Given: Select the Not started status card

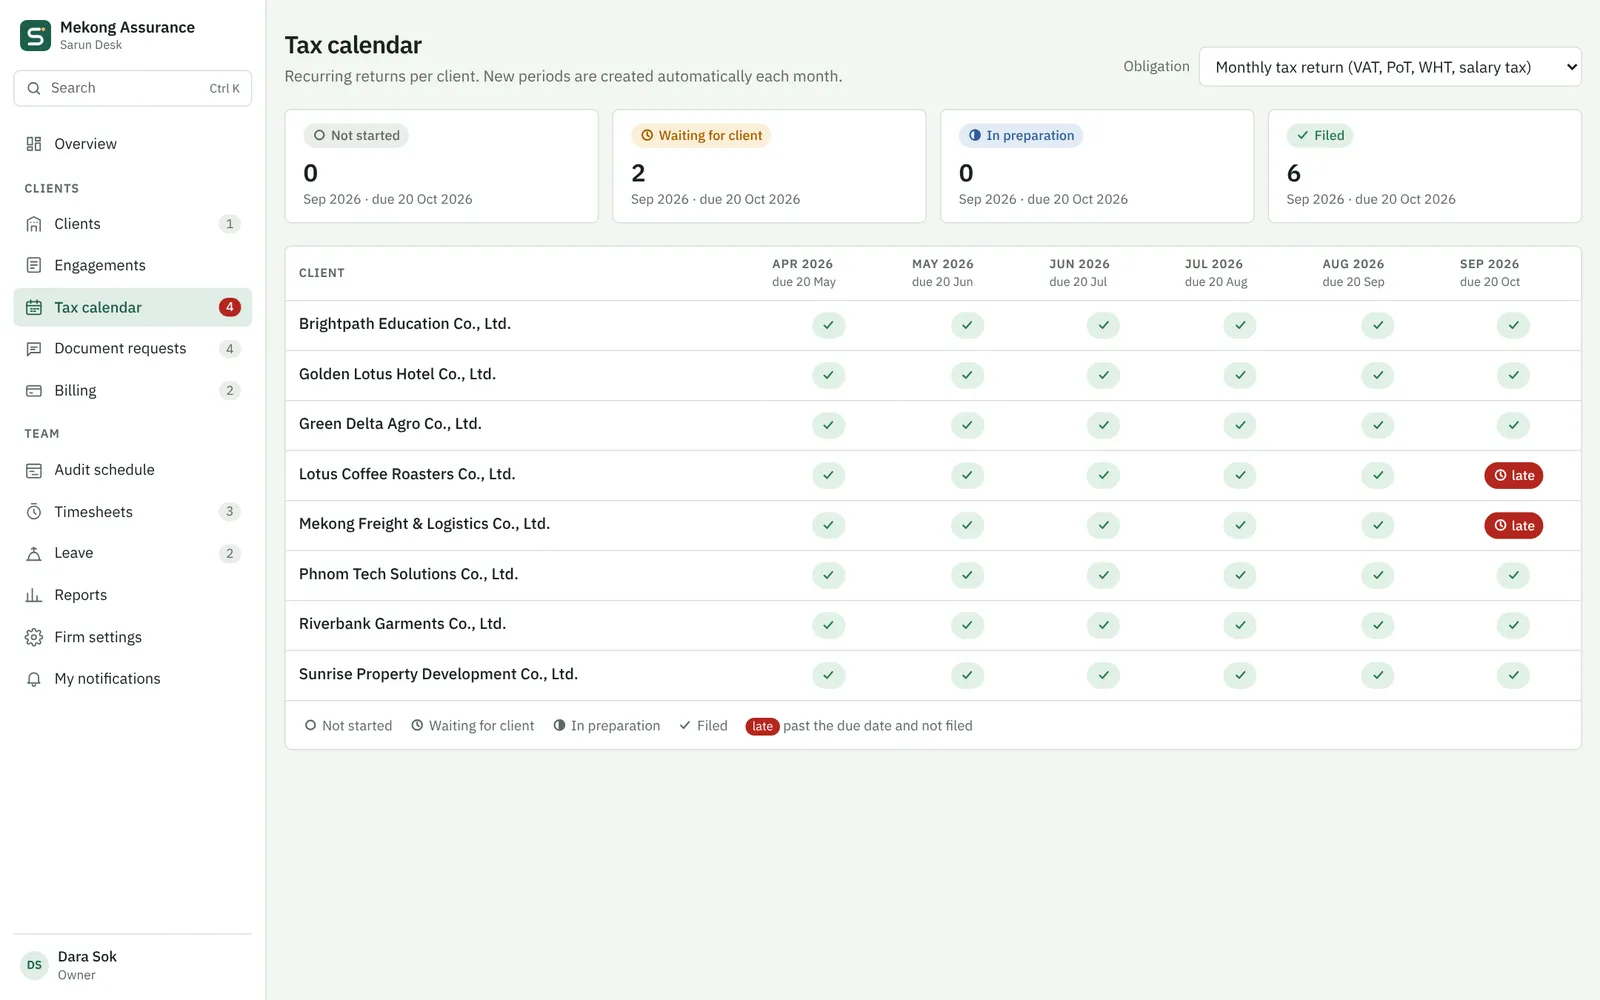Looking at the screenshot, I should tap(441, 166).
